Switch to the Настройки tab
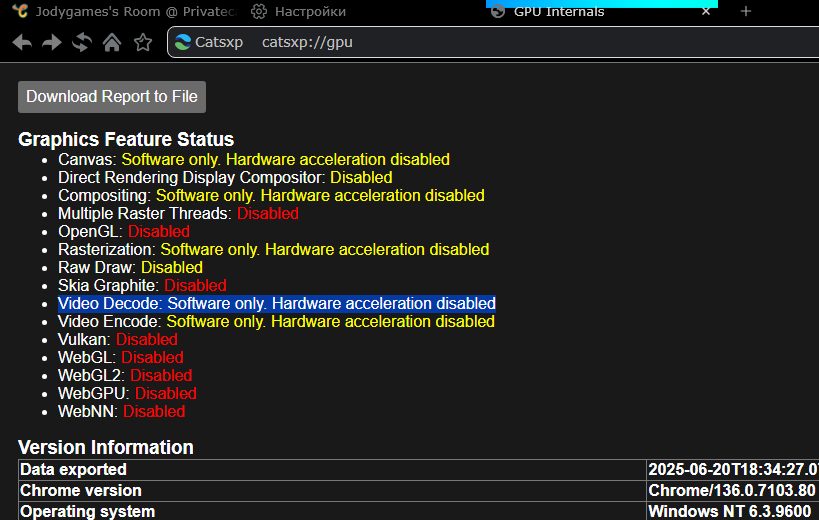 coord(309,11)
